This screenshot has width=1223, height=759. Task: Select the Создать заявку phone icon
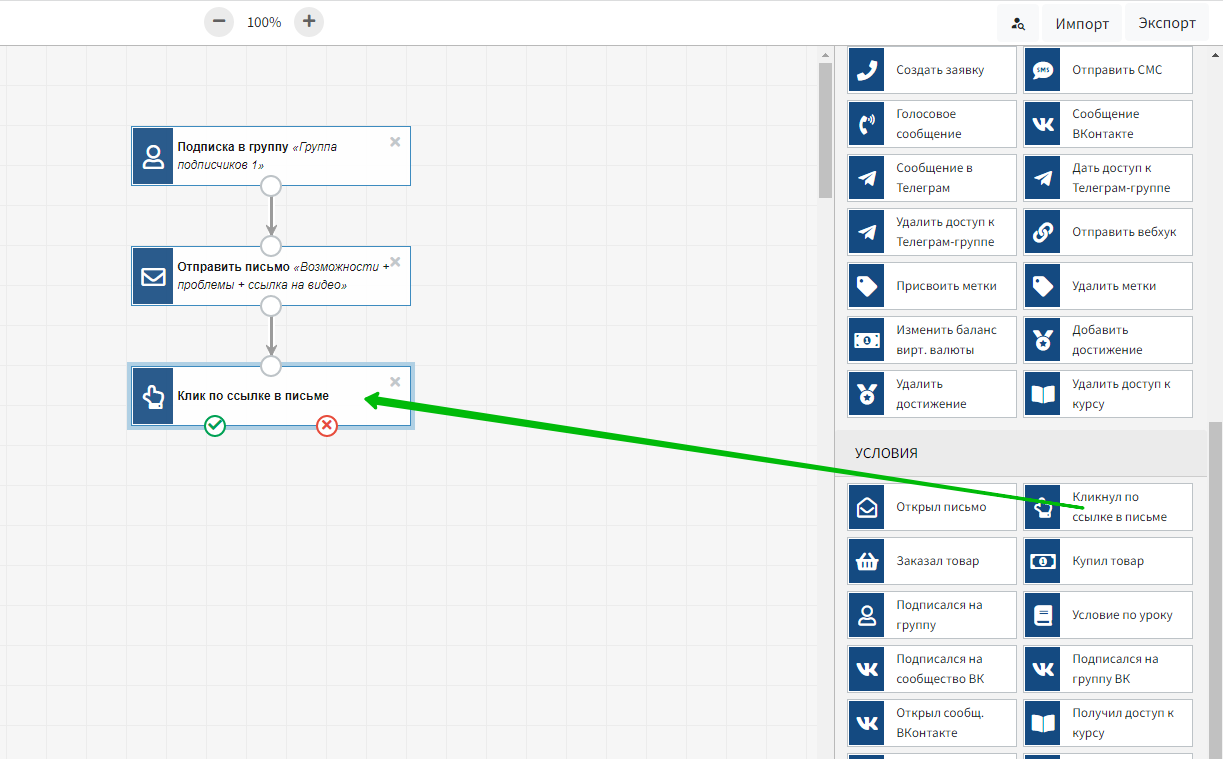pos(867,70)
